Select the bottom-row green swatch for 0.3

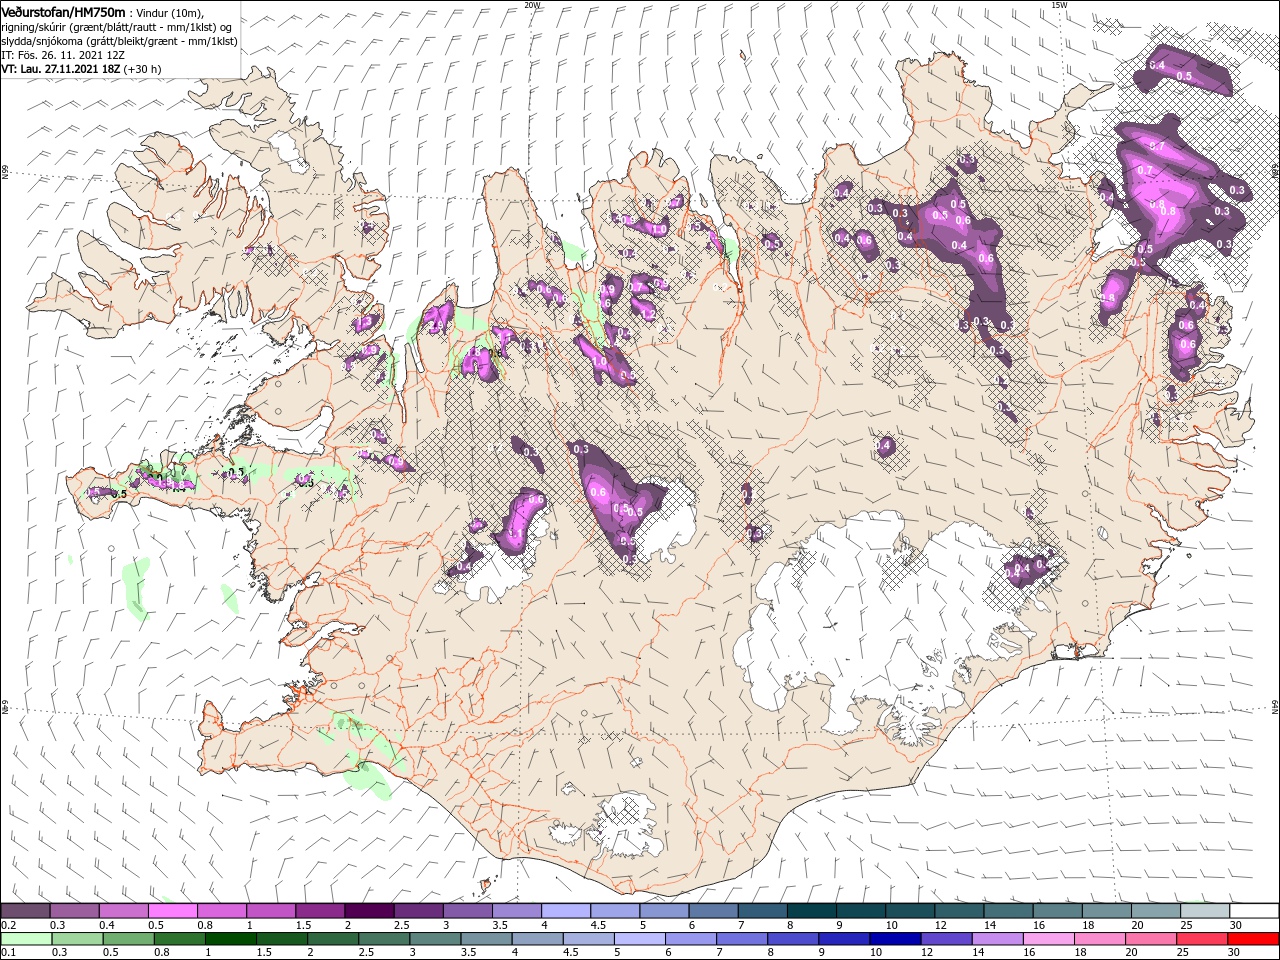[78, 939]
